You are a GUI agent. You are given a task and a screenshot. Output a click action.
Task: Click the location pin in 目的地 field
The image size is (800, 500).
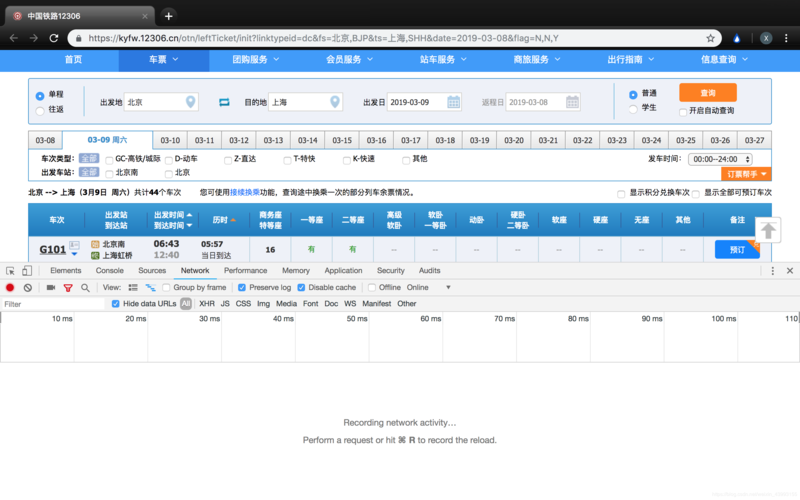click(x=335, y=102)
